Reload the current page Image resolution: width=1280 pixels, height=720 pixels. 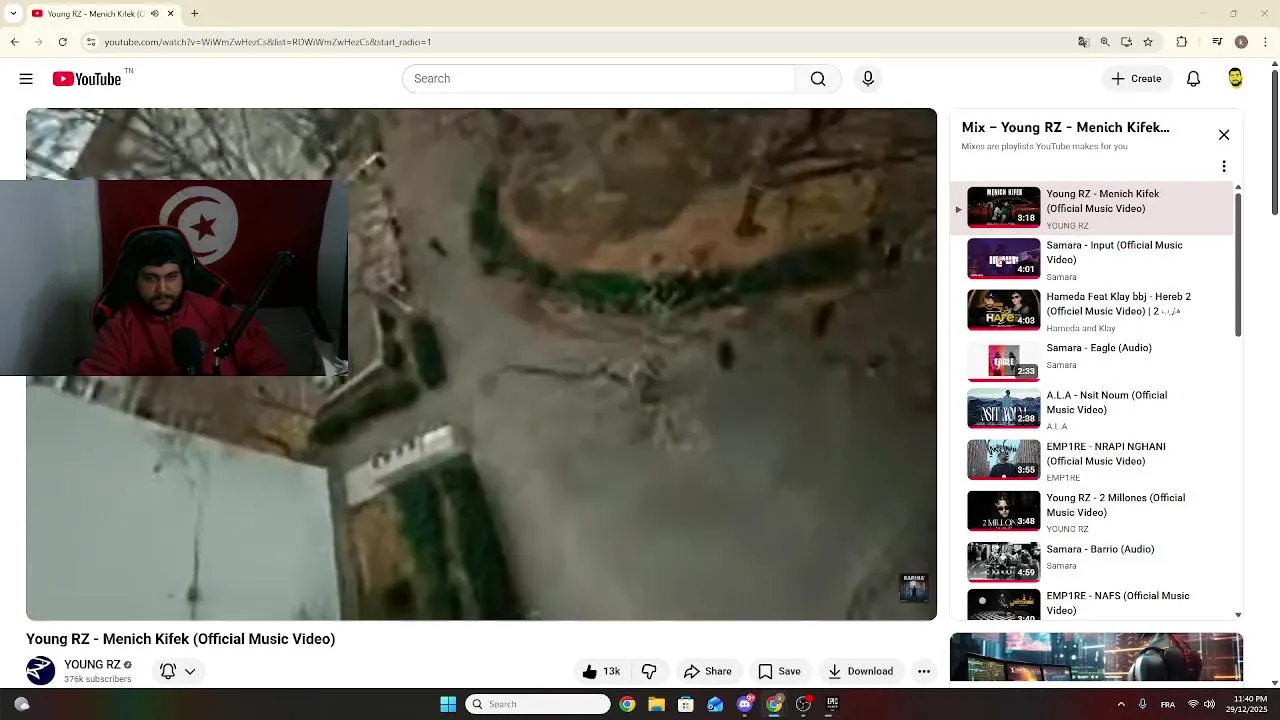(x=63, y=42)
